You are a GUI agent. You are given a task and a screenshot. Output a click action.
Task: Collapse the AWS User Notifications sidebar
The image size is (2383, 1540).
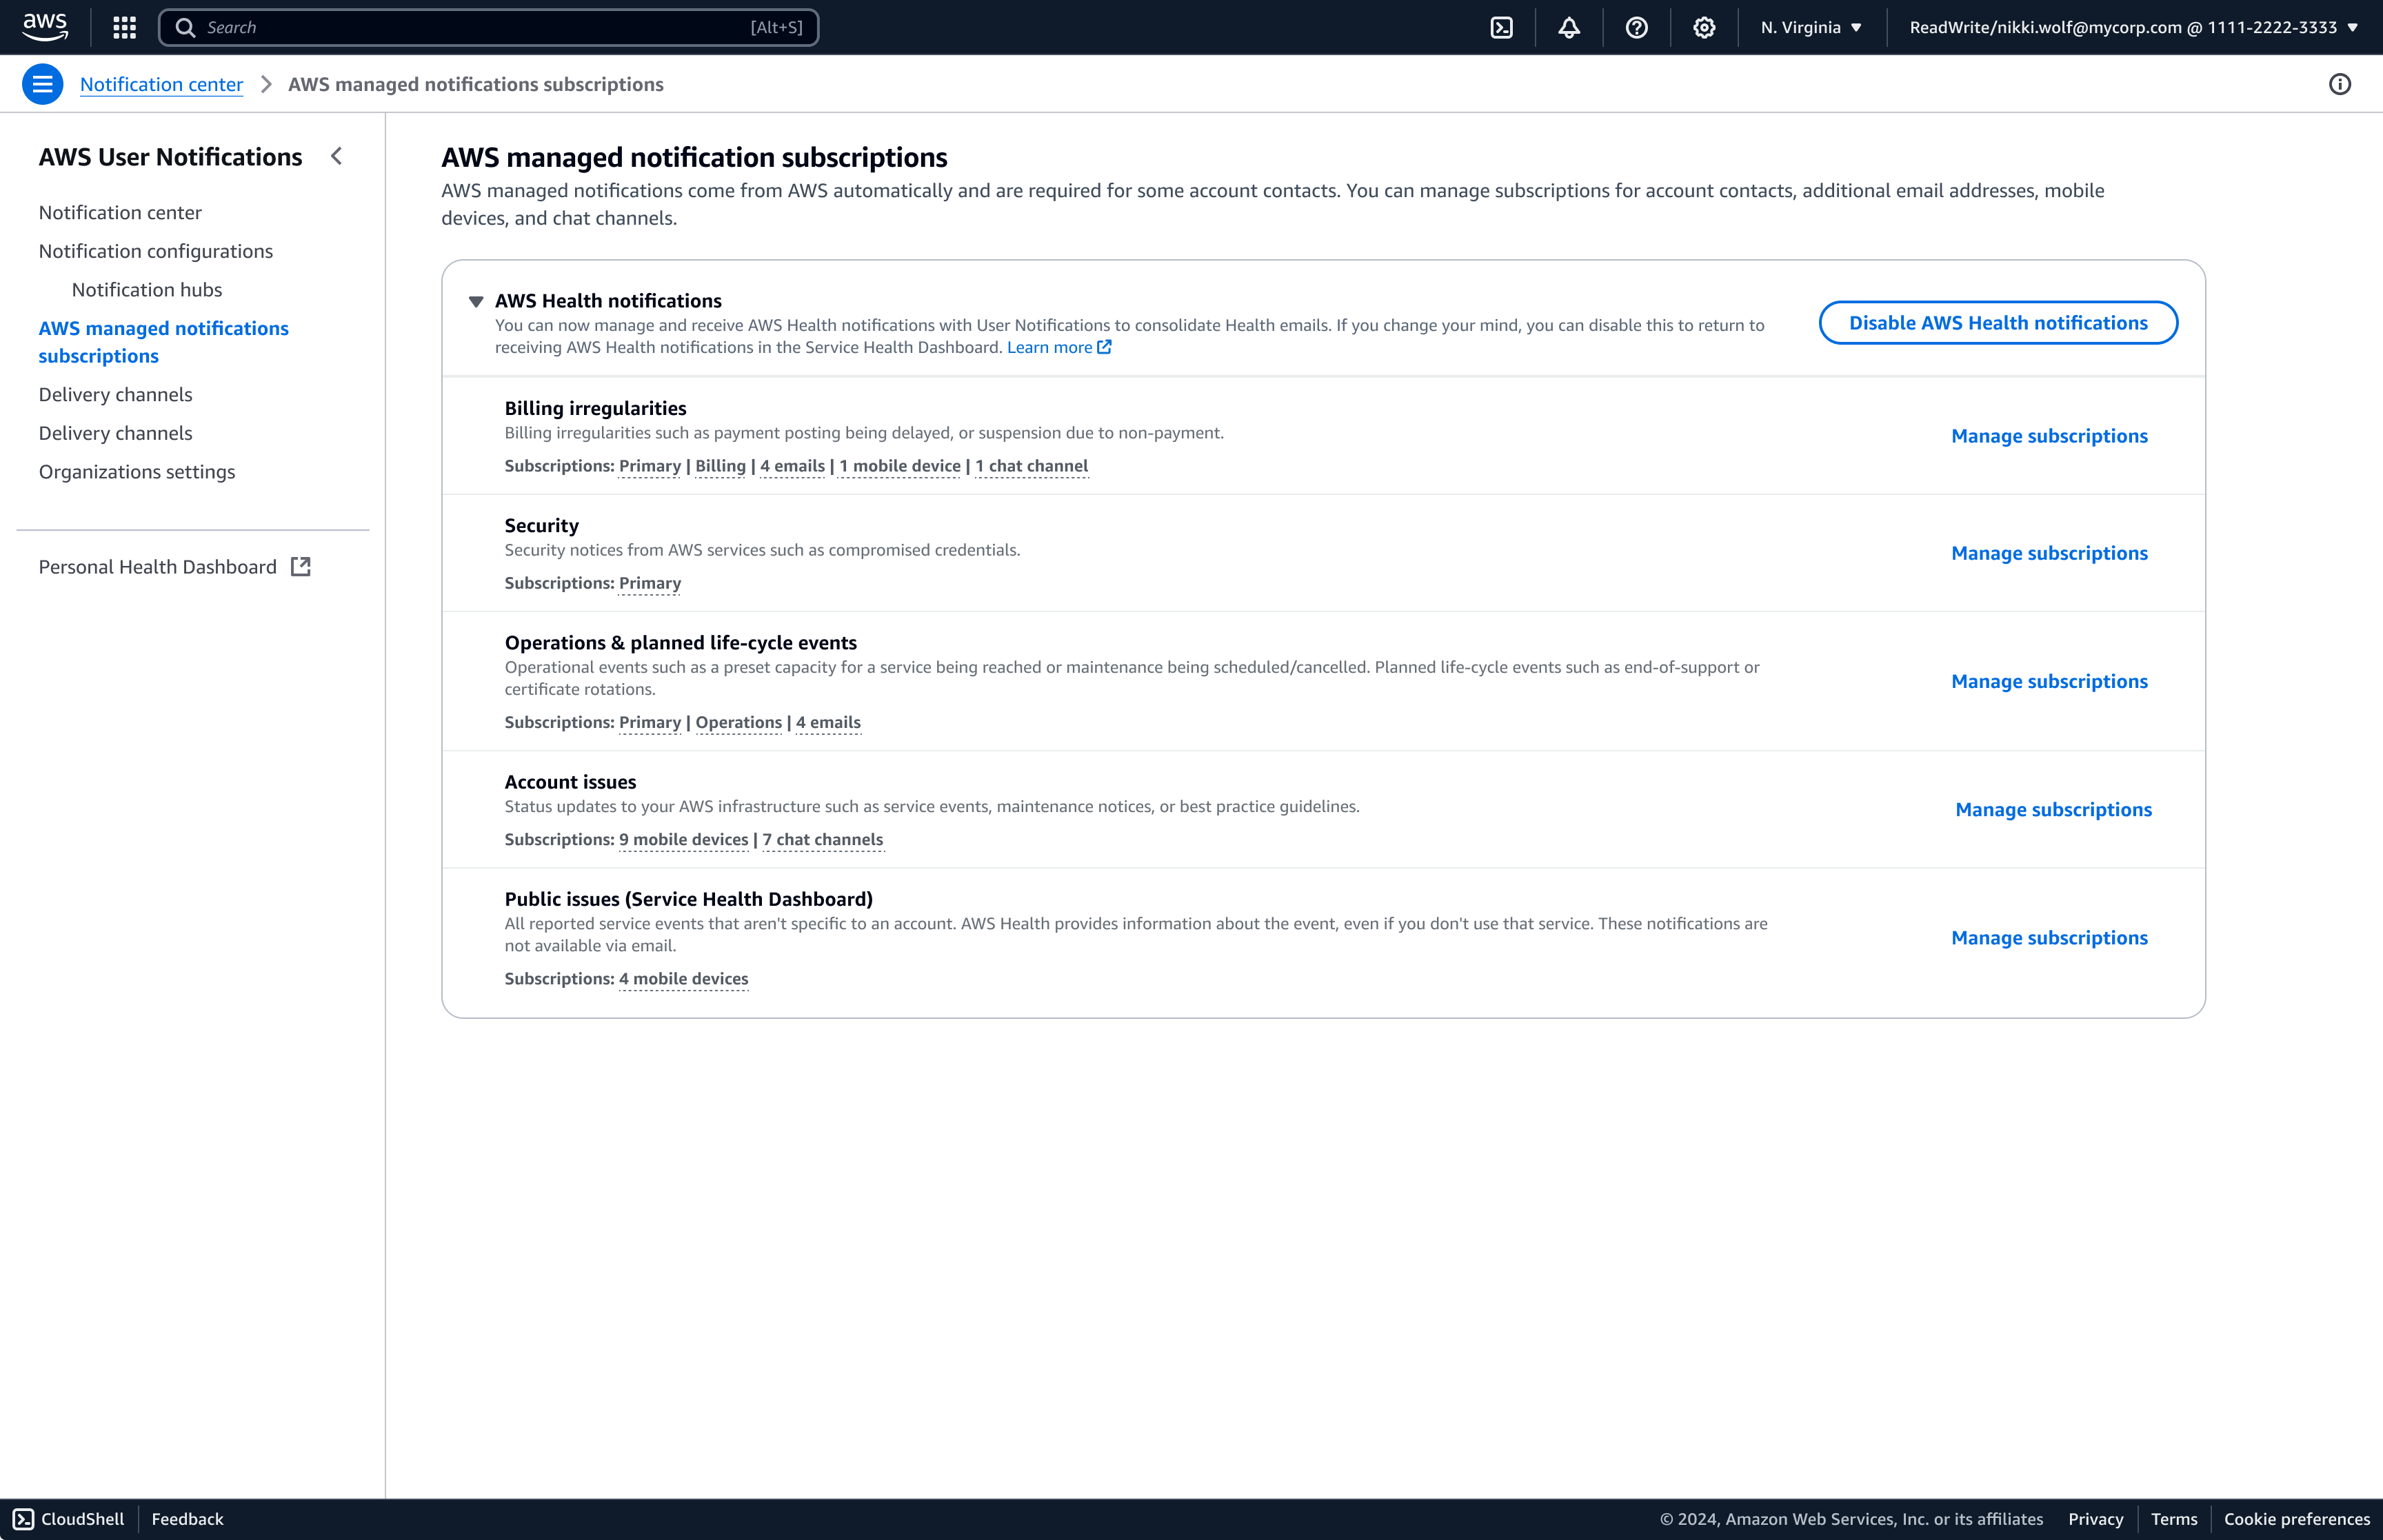click(x=337, y=156)
